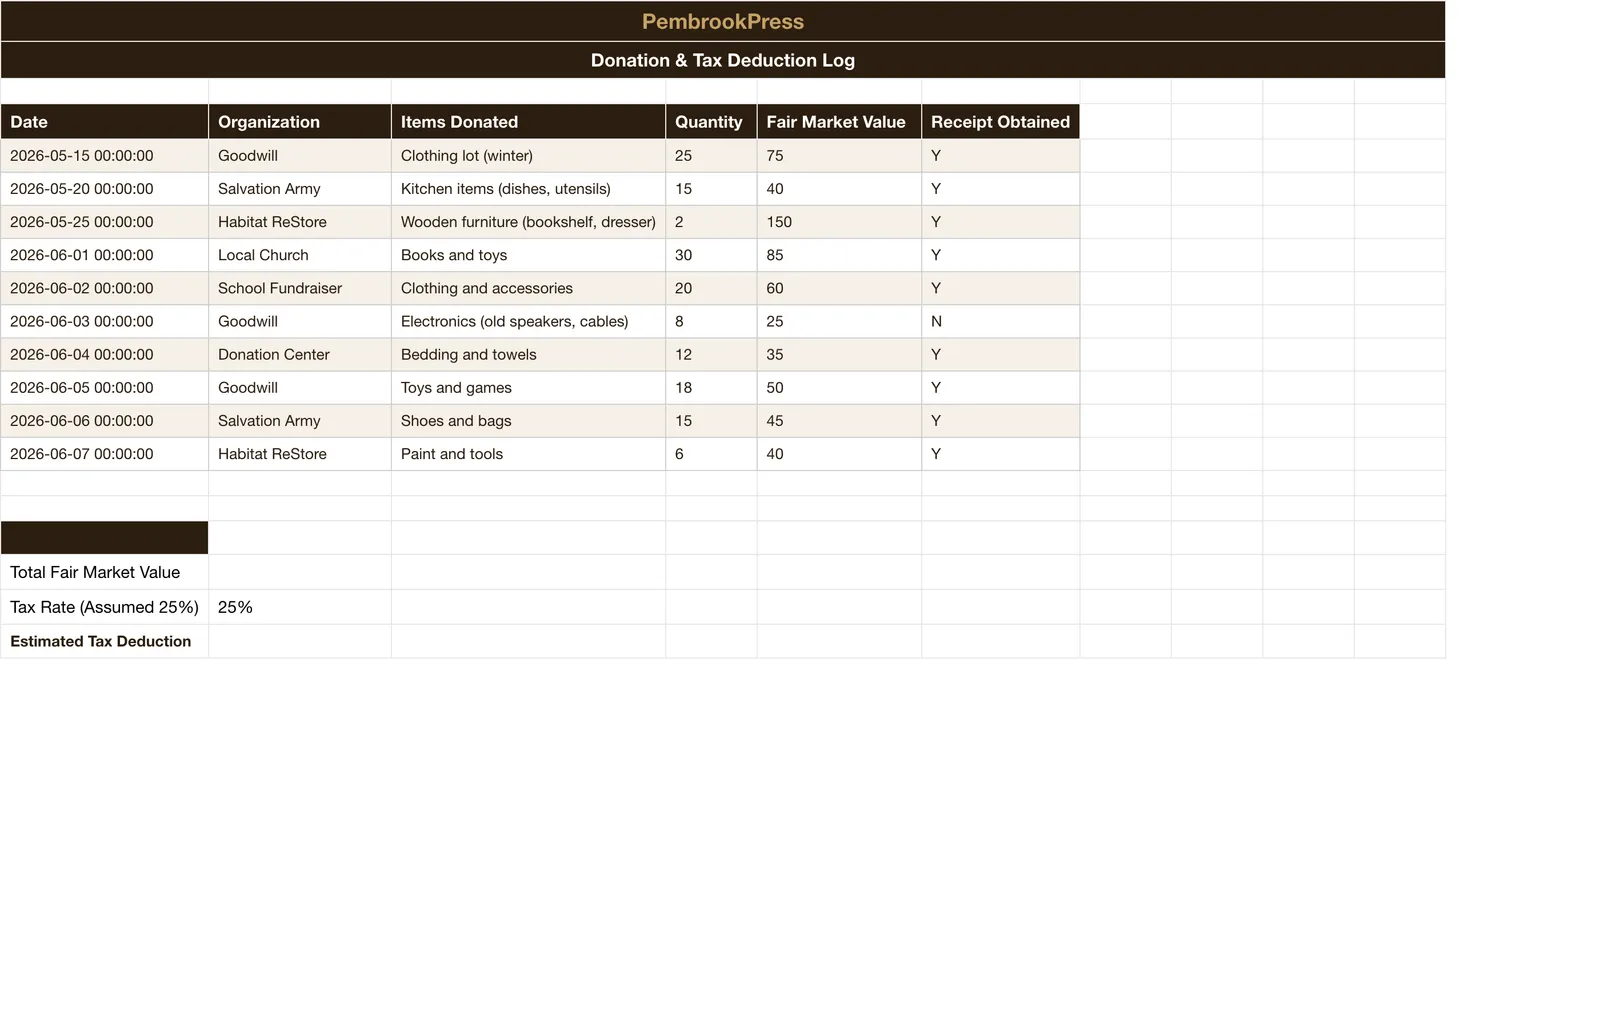Image resolution: width=1600 pixels, height=1029 pixels.
Task: Select the Estimated Tax Deduction label
Action: [x=104, y=641]
